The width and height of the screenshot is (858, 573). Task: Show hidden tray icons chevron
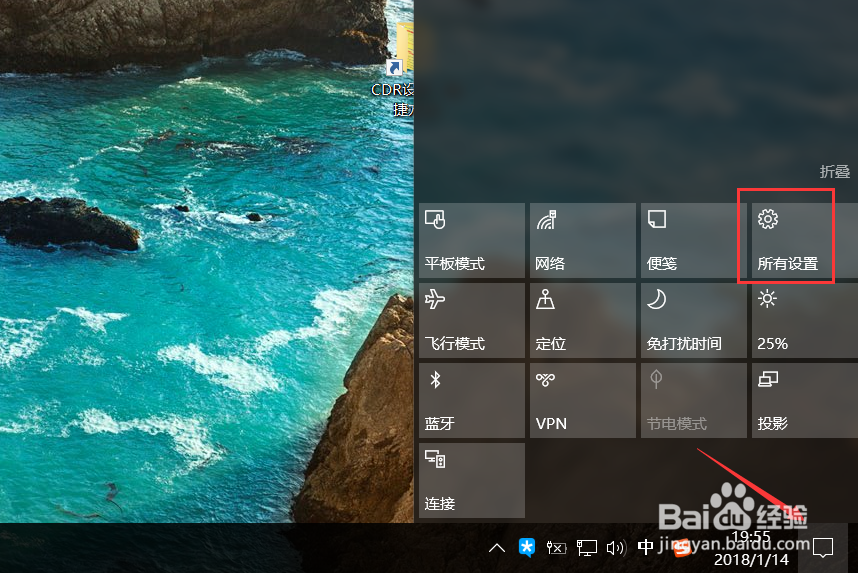pyautogui.click(x=497, y=547)
